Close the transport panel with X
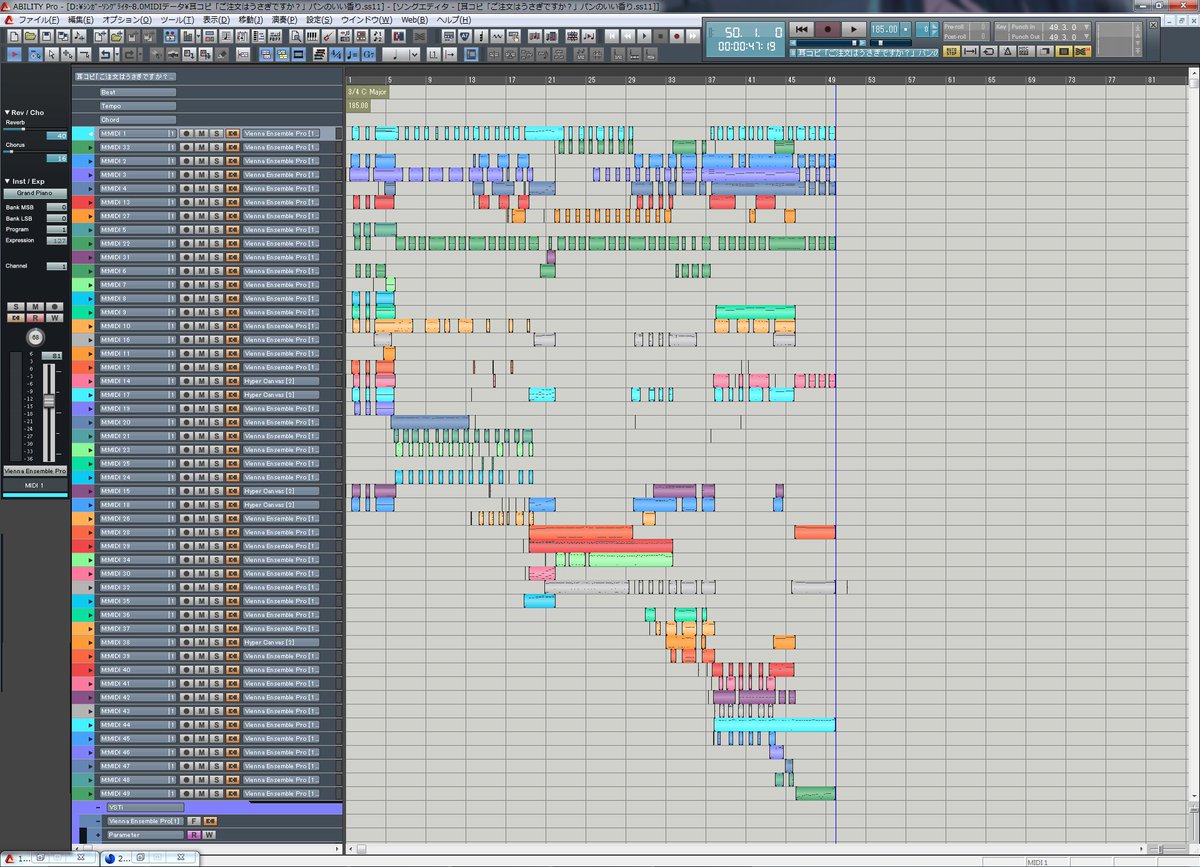Image resolution: width=1200 pixels, height=867 pixels. pyautogui.click(x=1153, y=25)
